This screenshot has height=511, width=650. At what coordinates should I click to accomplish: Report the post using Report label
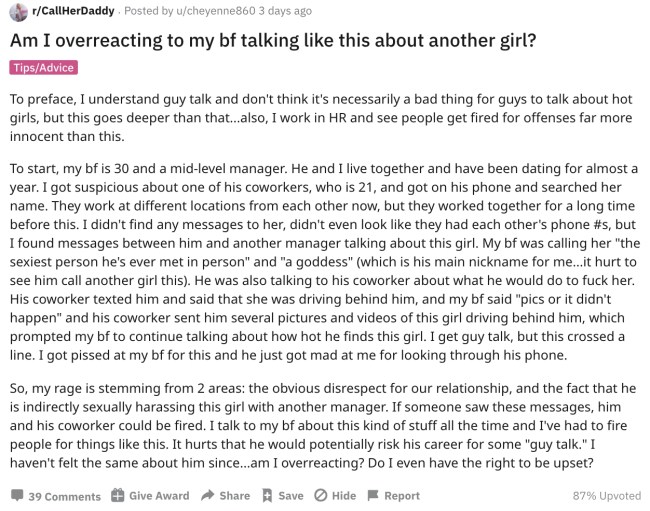click(402, 496)
